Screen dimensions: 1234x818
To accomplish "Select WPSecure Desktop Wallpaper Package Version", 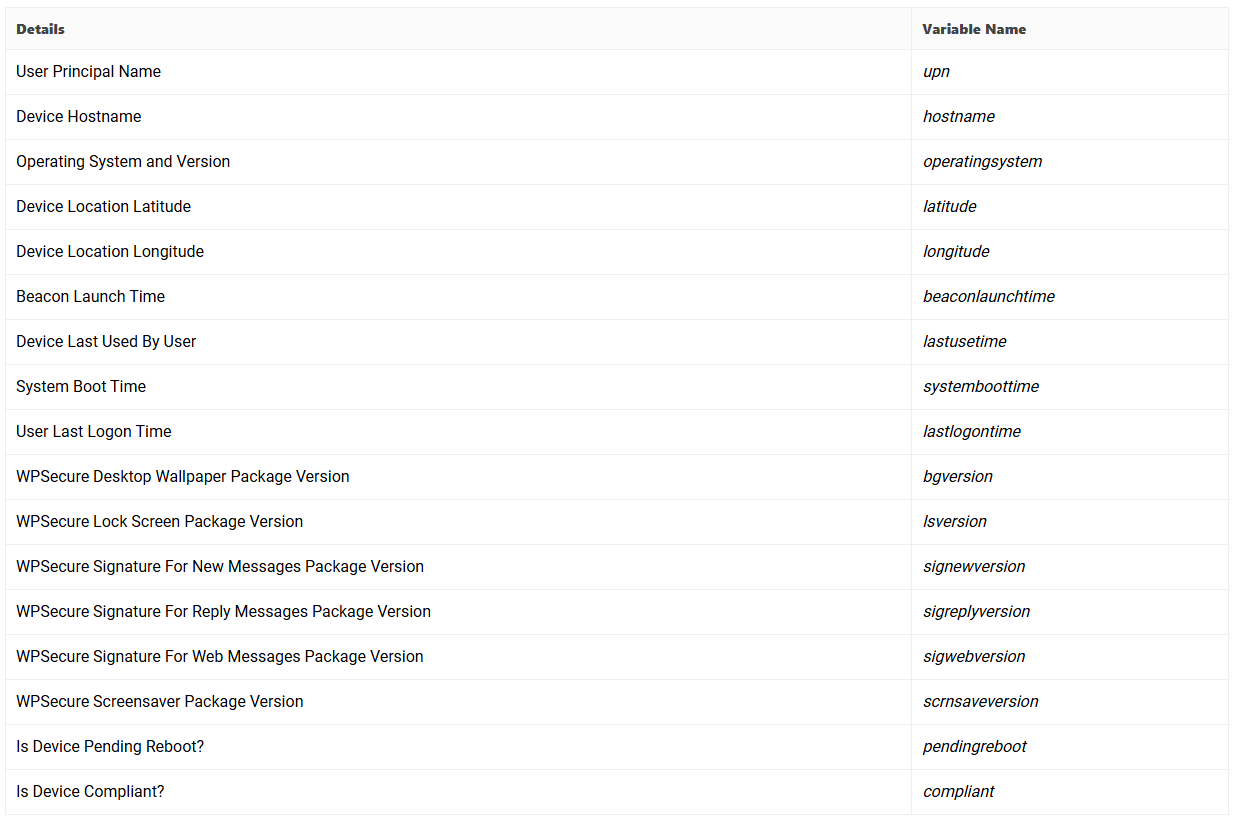I will pos(183,477).
